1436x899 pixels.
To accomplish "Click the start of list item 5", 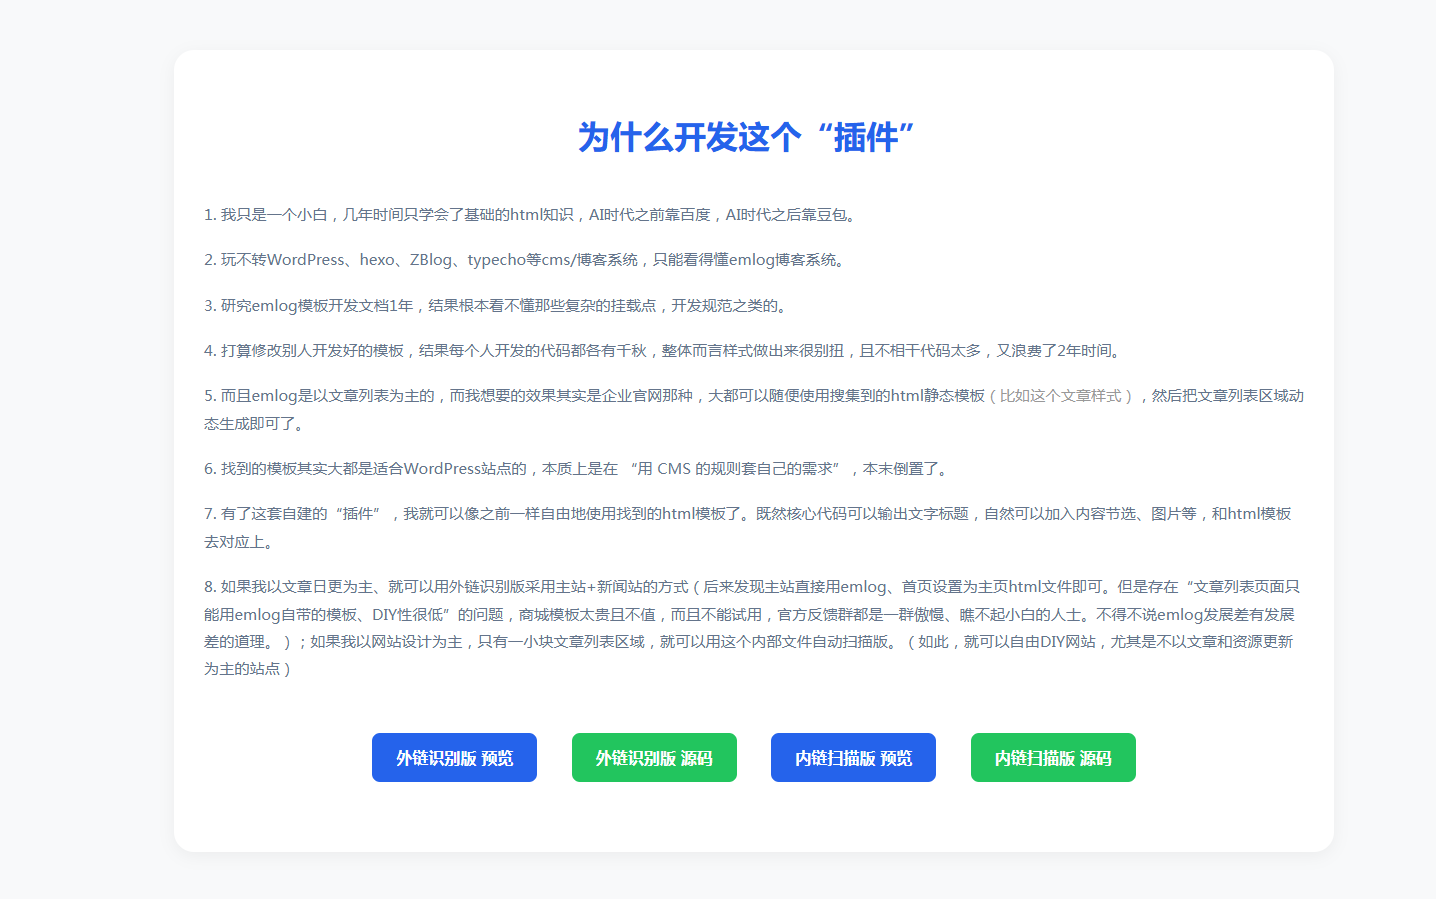I will (x=240, y=396).
